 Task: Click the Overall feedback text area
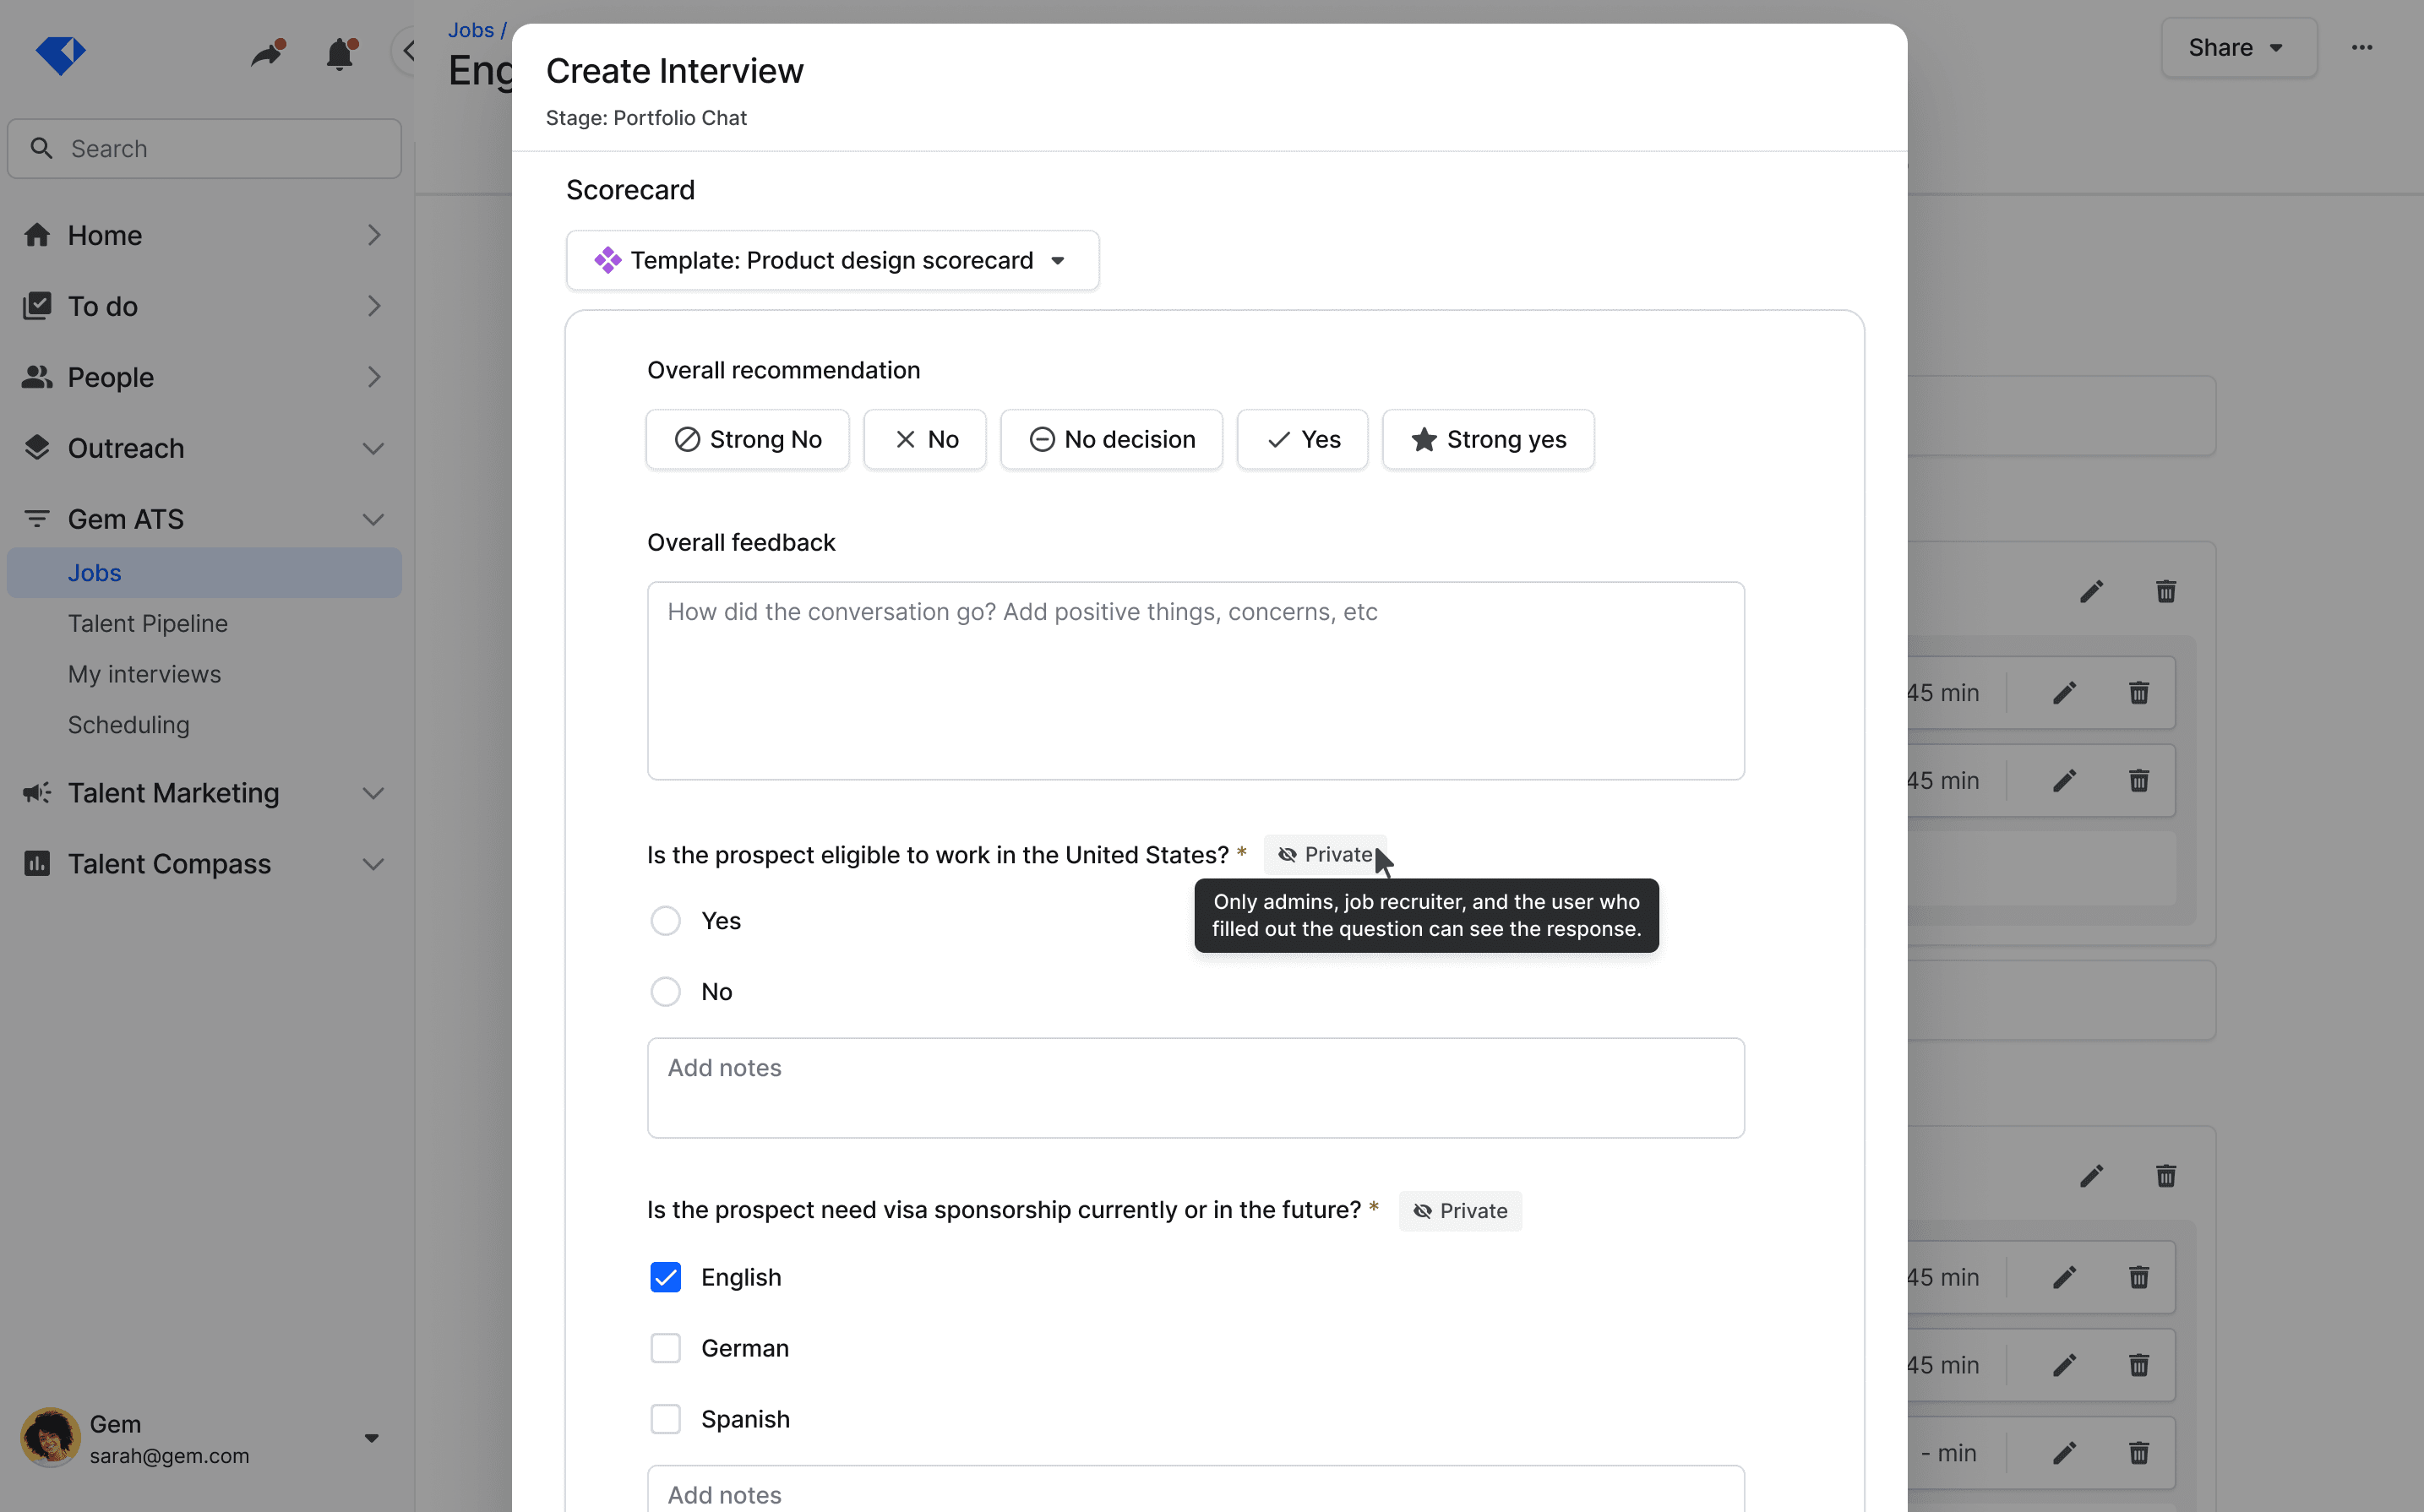pyautogui.click(x=1195, y=680)
